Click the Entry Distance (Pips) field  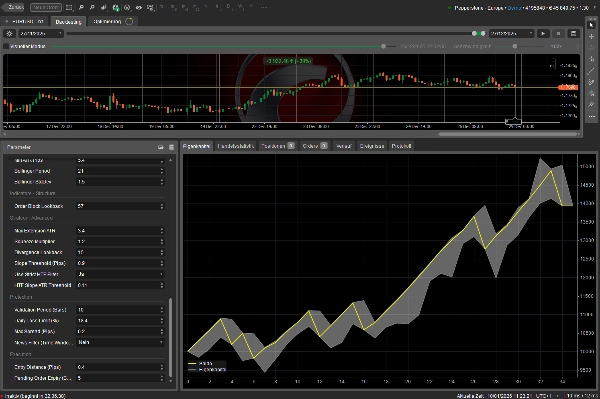[121, 367]
